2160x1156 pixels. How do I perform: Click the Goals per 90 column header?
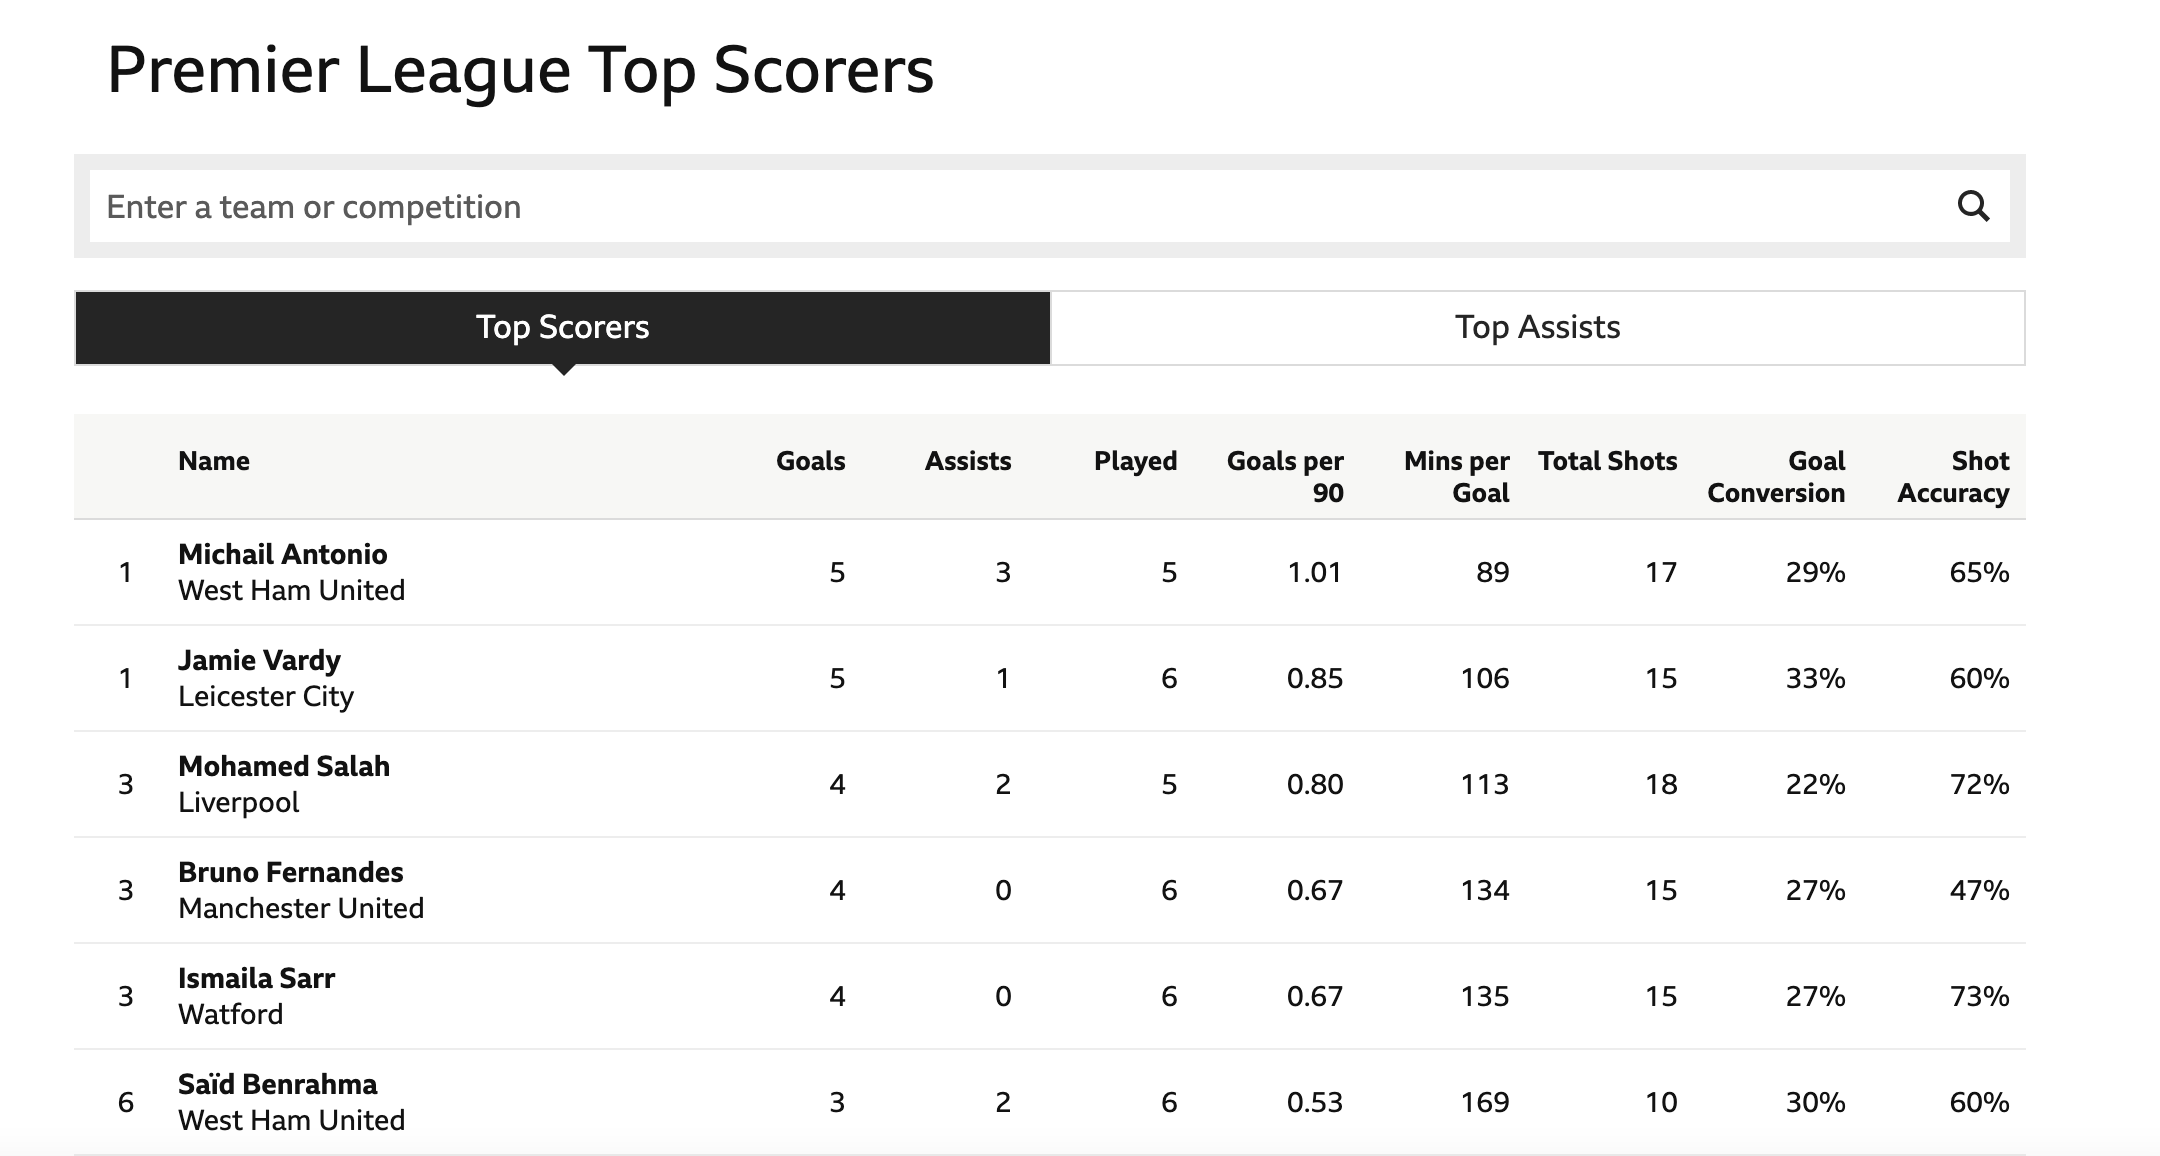coord(1286,477)
